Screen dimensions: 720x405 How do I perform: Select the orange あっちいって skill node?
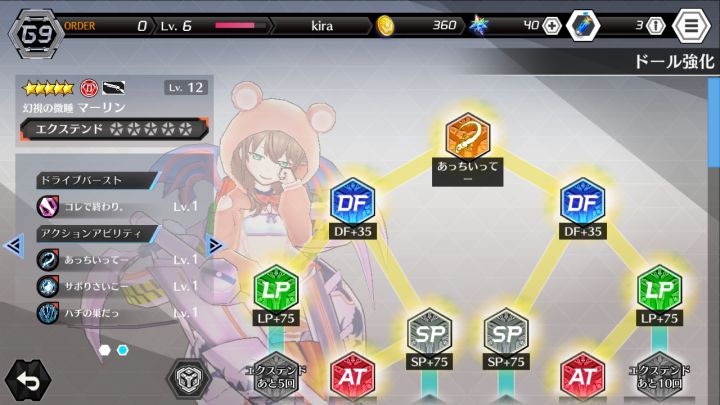pos(467,136)
